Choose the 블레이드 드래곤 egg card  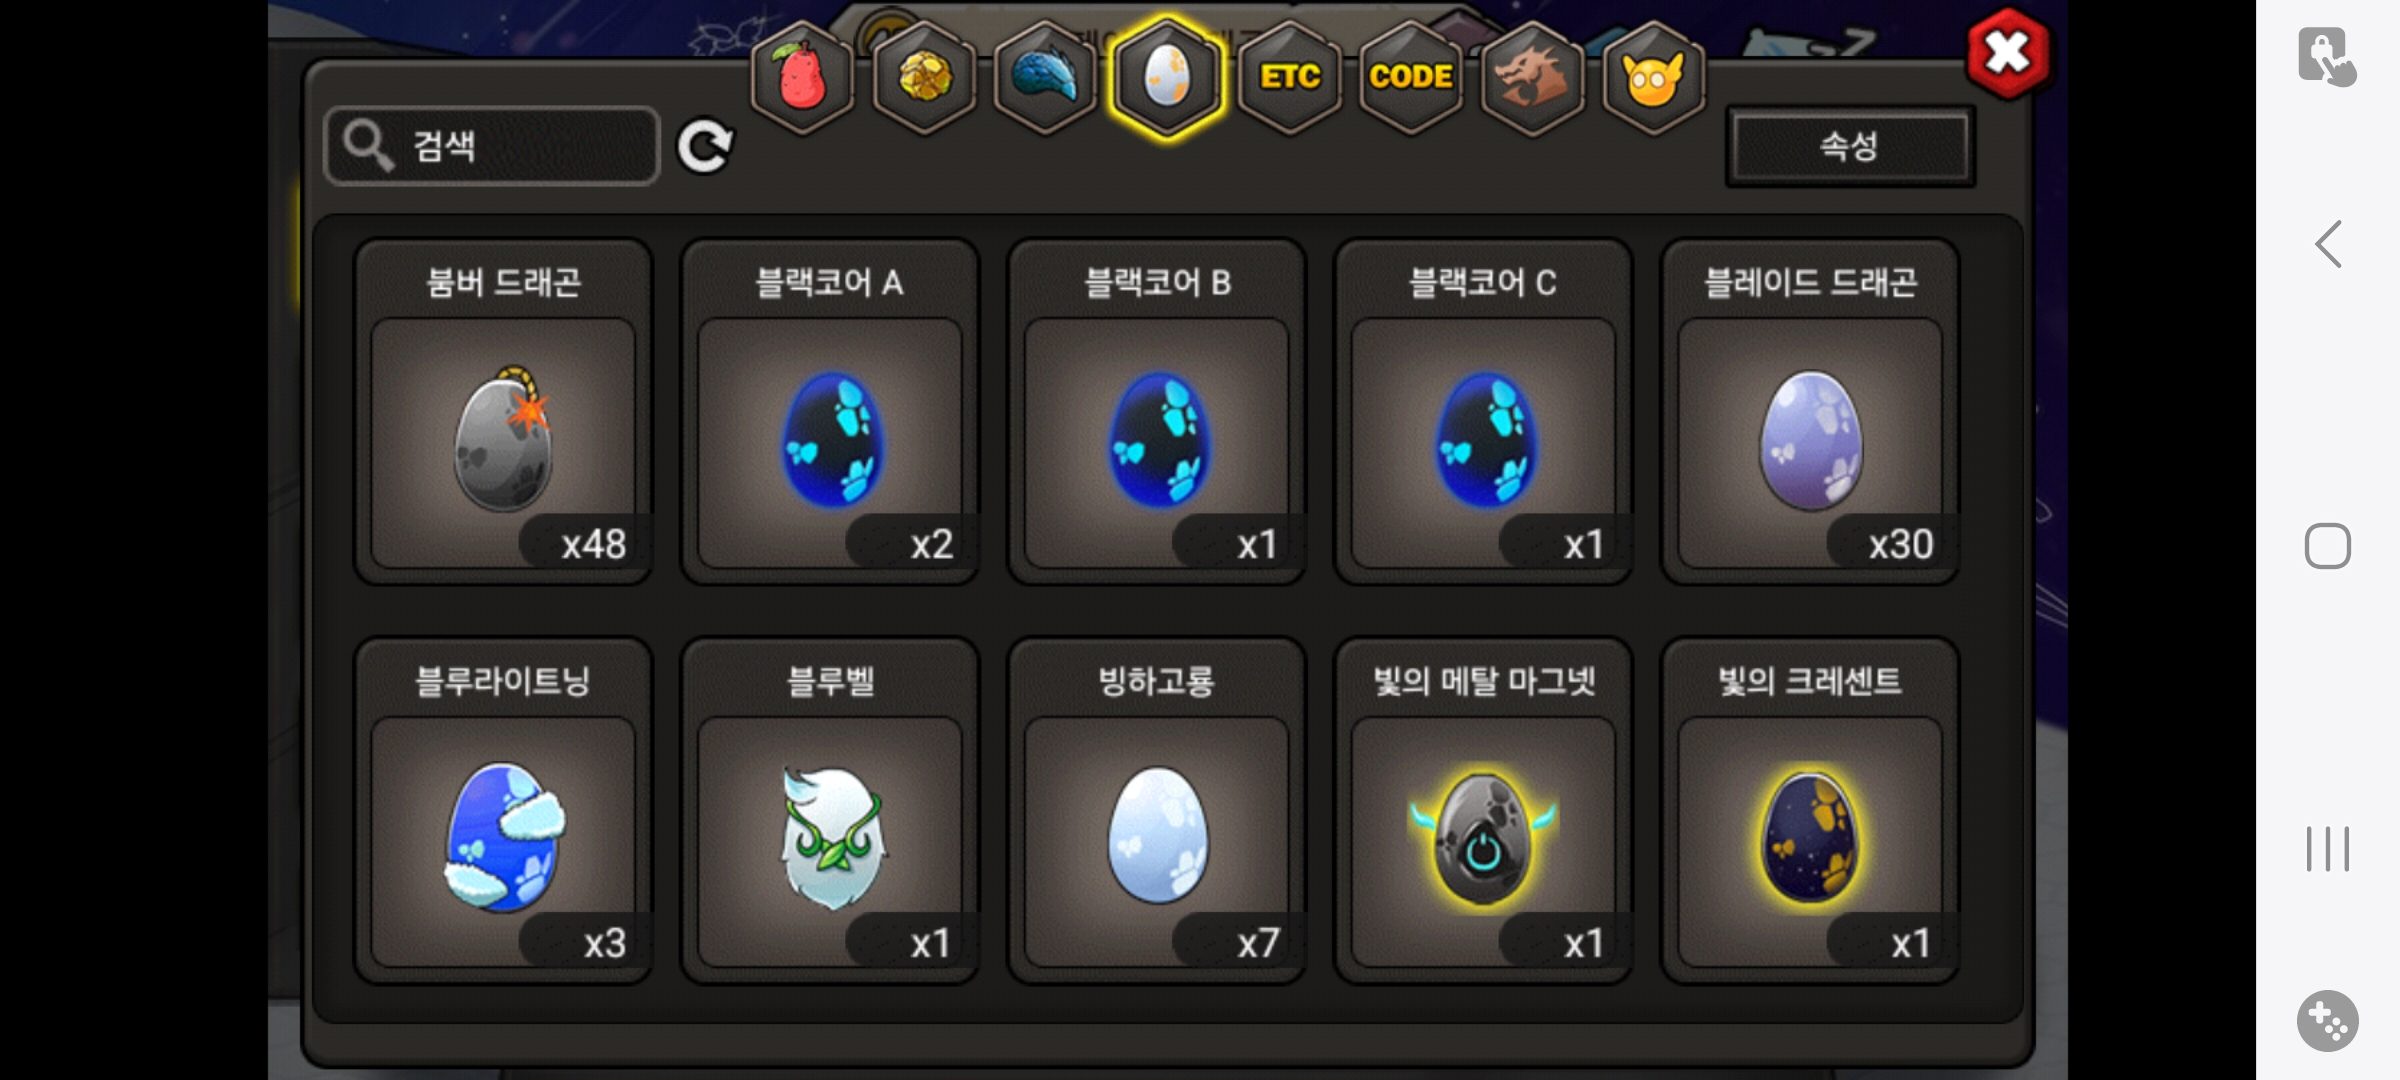tap(1810, 411)
